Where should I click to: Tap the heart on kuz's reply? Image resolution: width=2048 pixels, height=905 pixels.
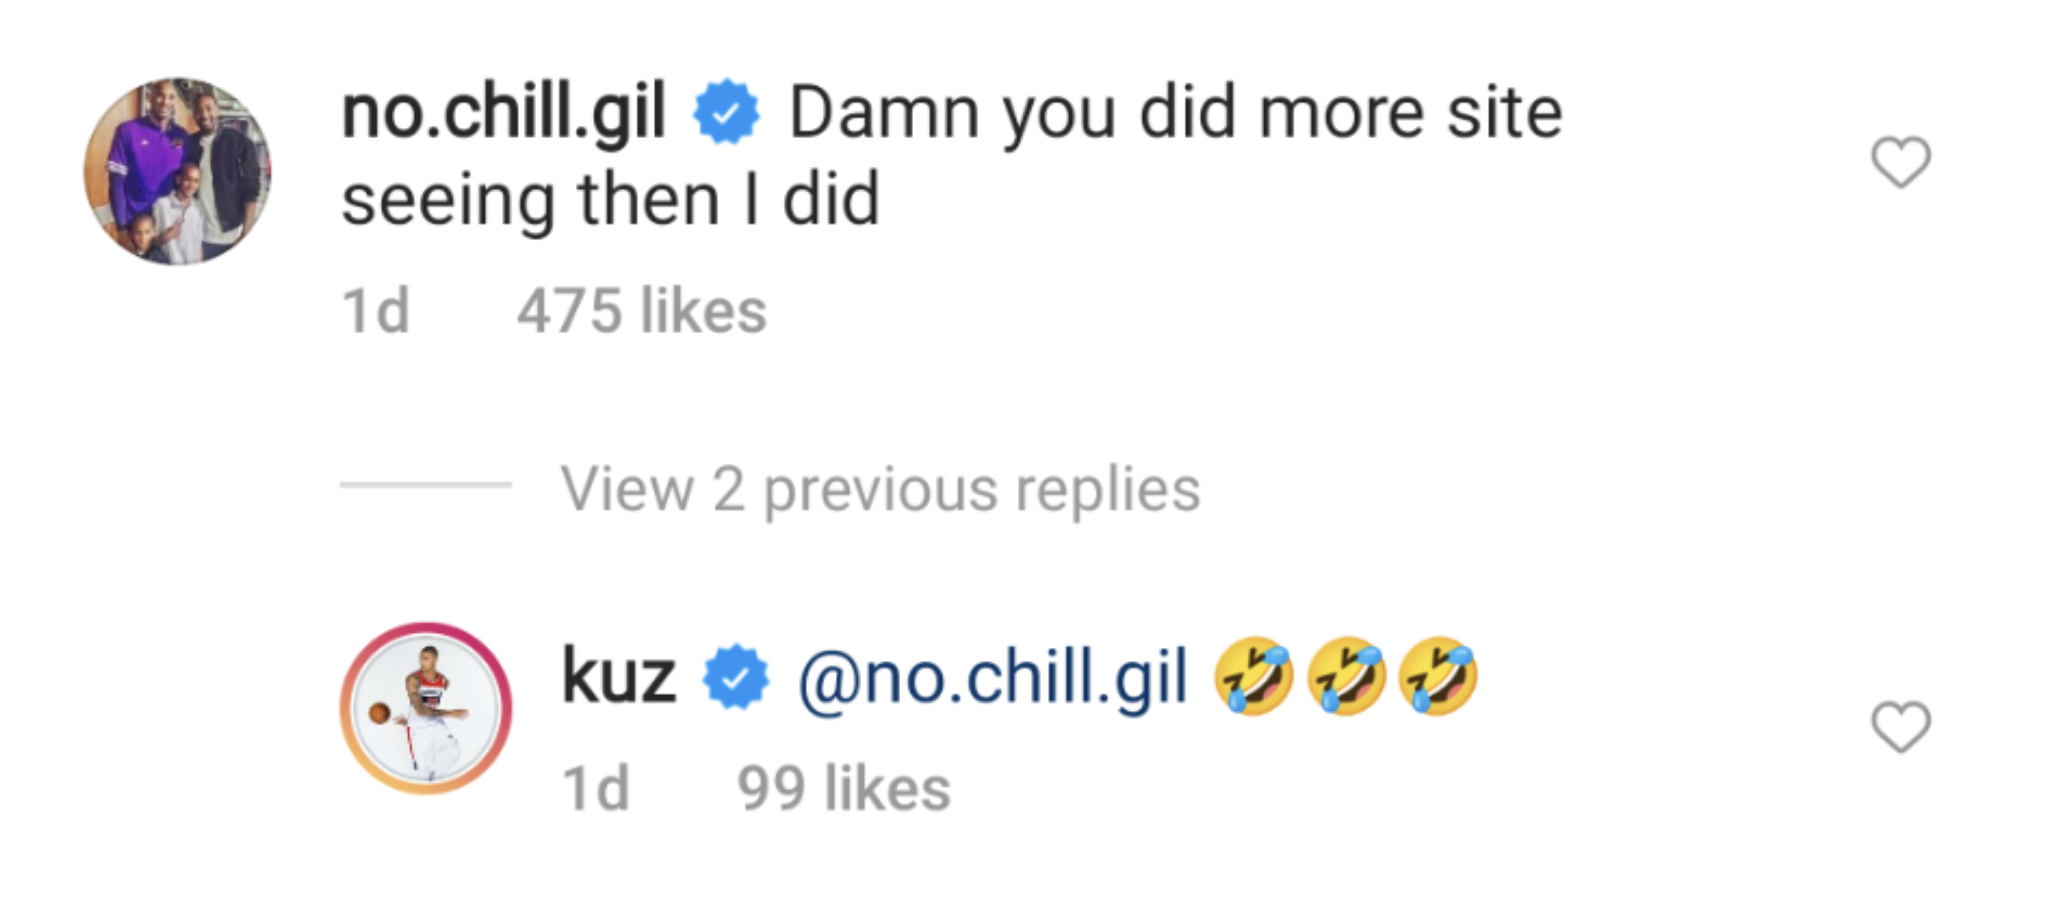coord(1900,727)
